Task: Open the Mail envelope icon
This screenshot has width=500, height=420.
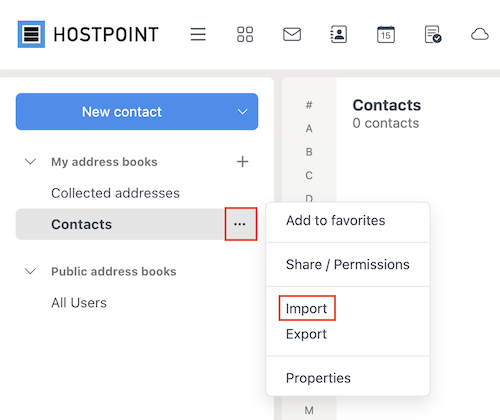Action: point(292,34)
